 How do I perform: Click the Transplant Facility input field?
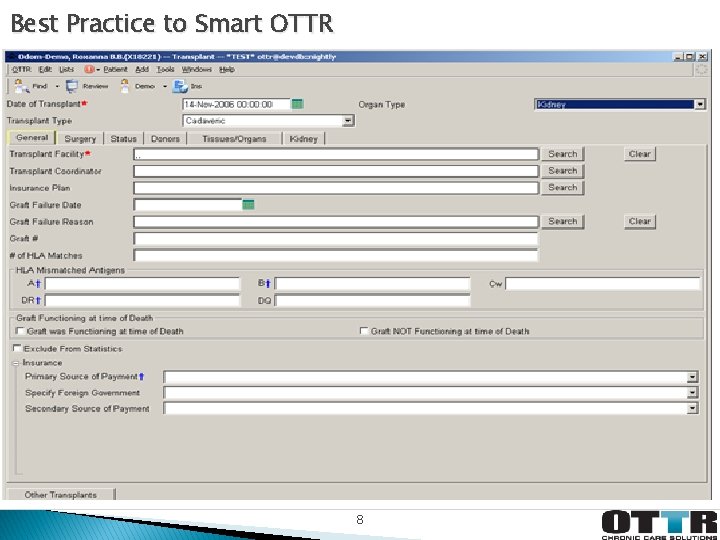coord(336,154)
